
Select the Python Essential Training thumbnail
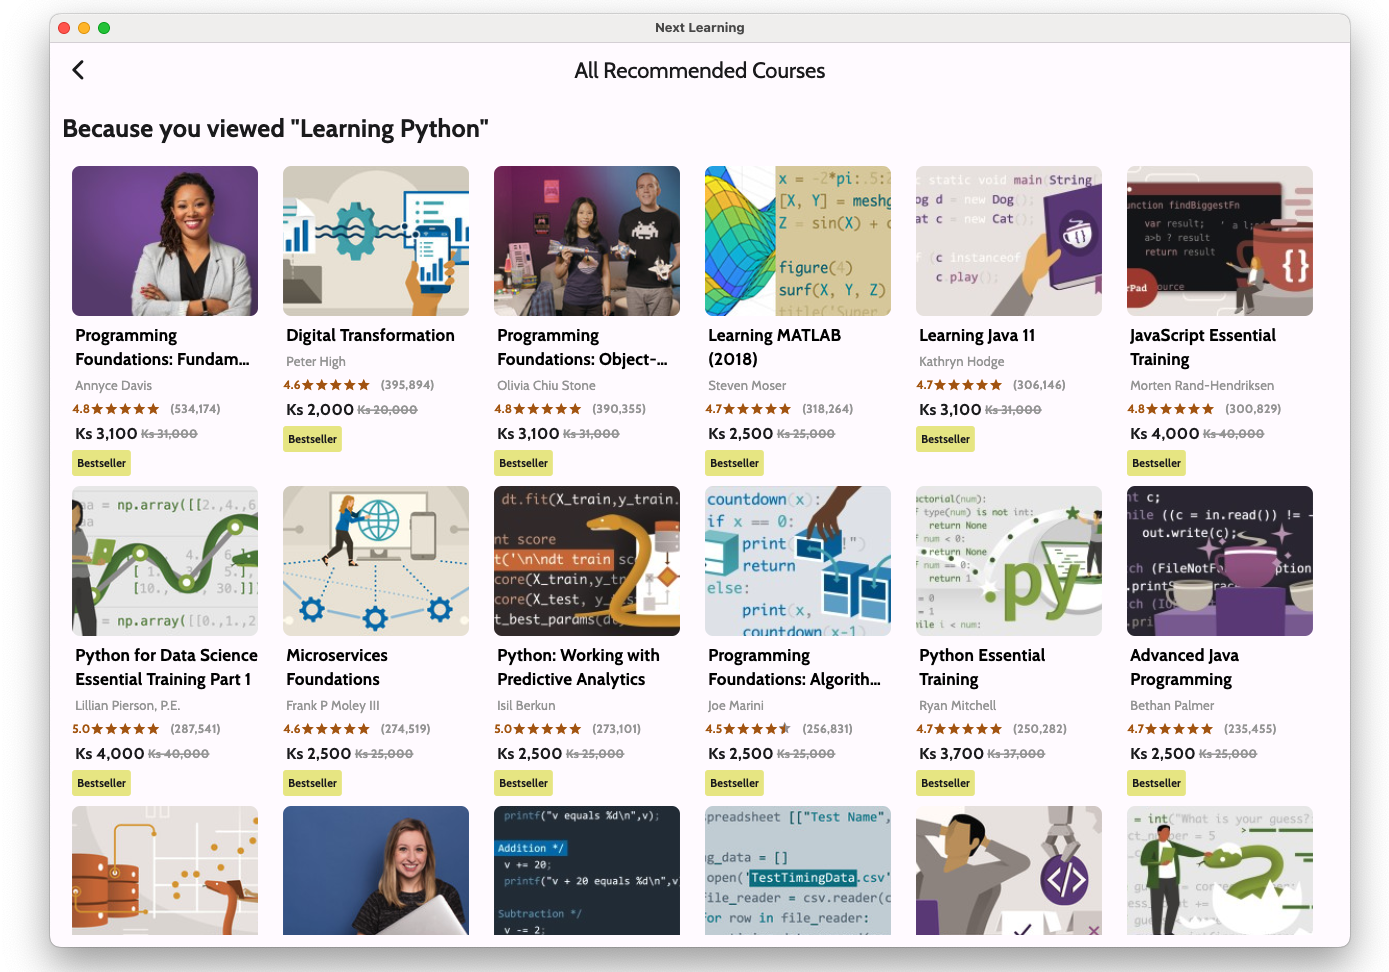[1008, 561]
